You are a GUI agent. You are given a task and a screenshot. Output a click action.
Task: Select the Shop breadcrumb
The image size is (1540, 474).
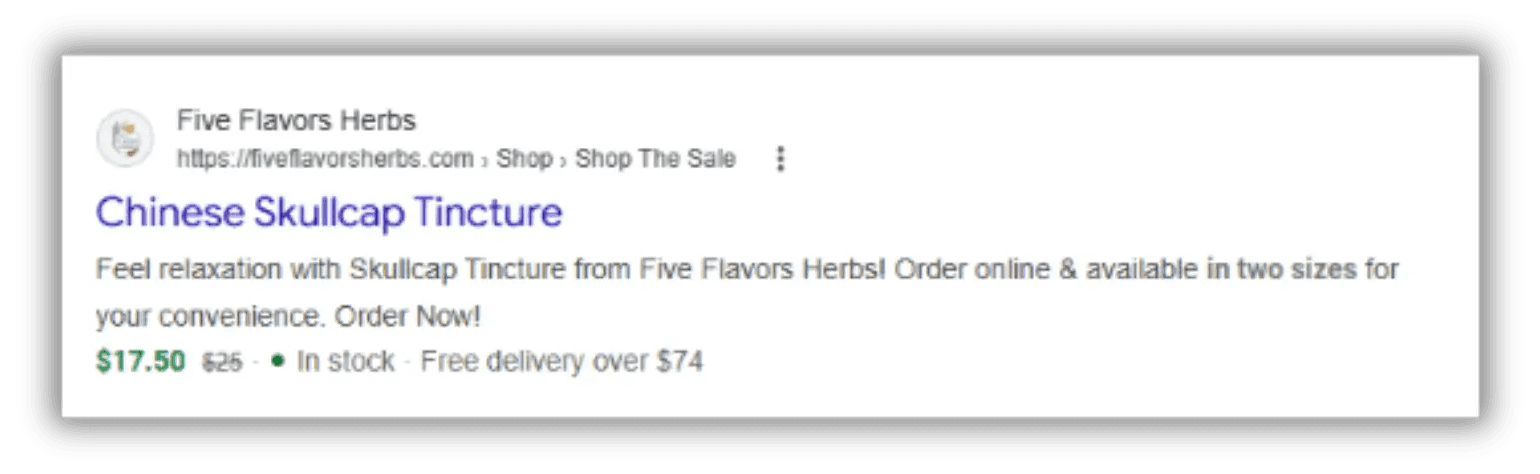[x=525, y=159]
